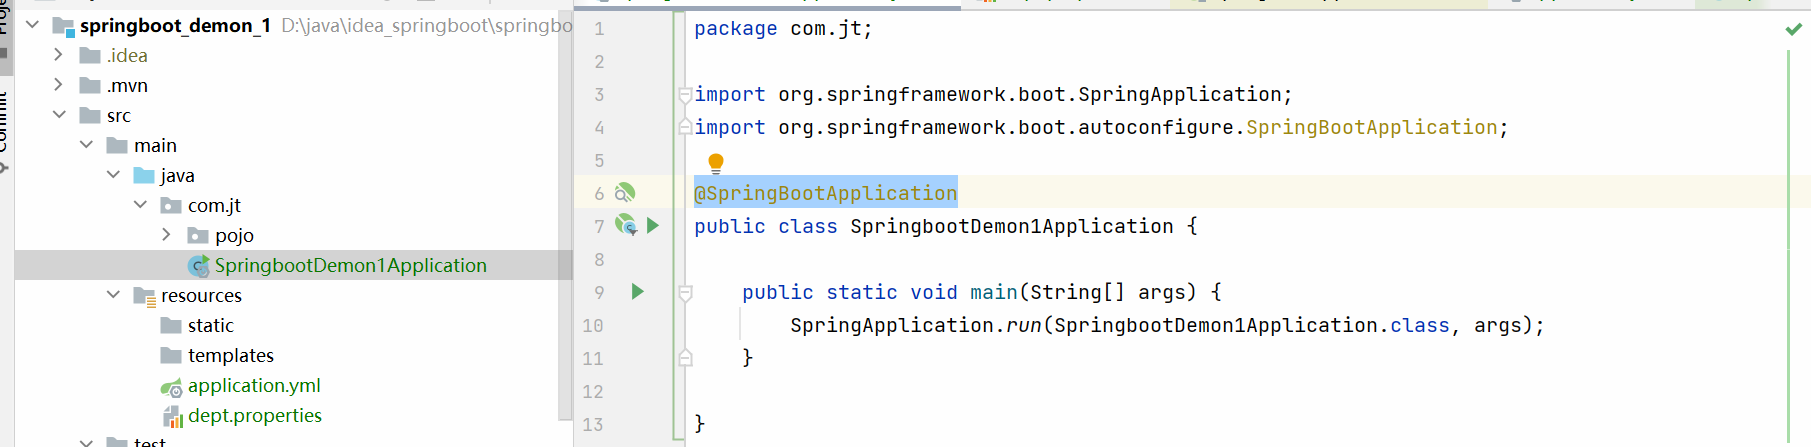Click the SpringApplication import on line 3
The image size is (1811, 447).
click(x=1179, y=94)
